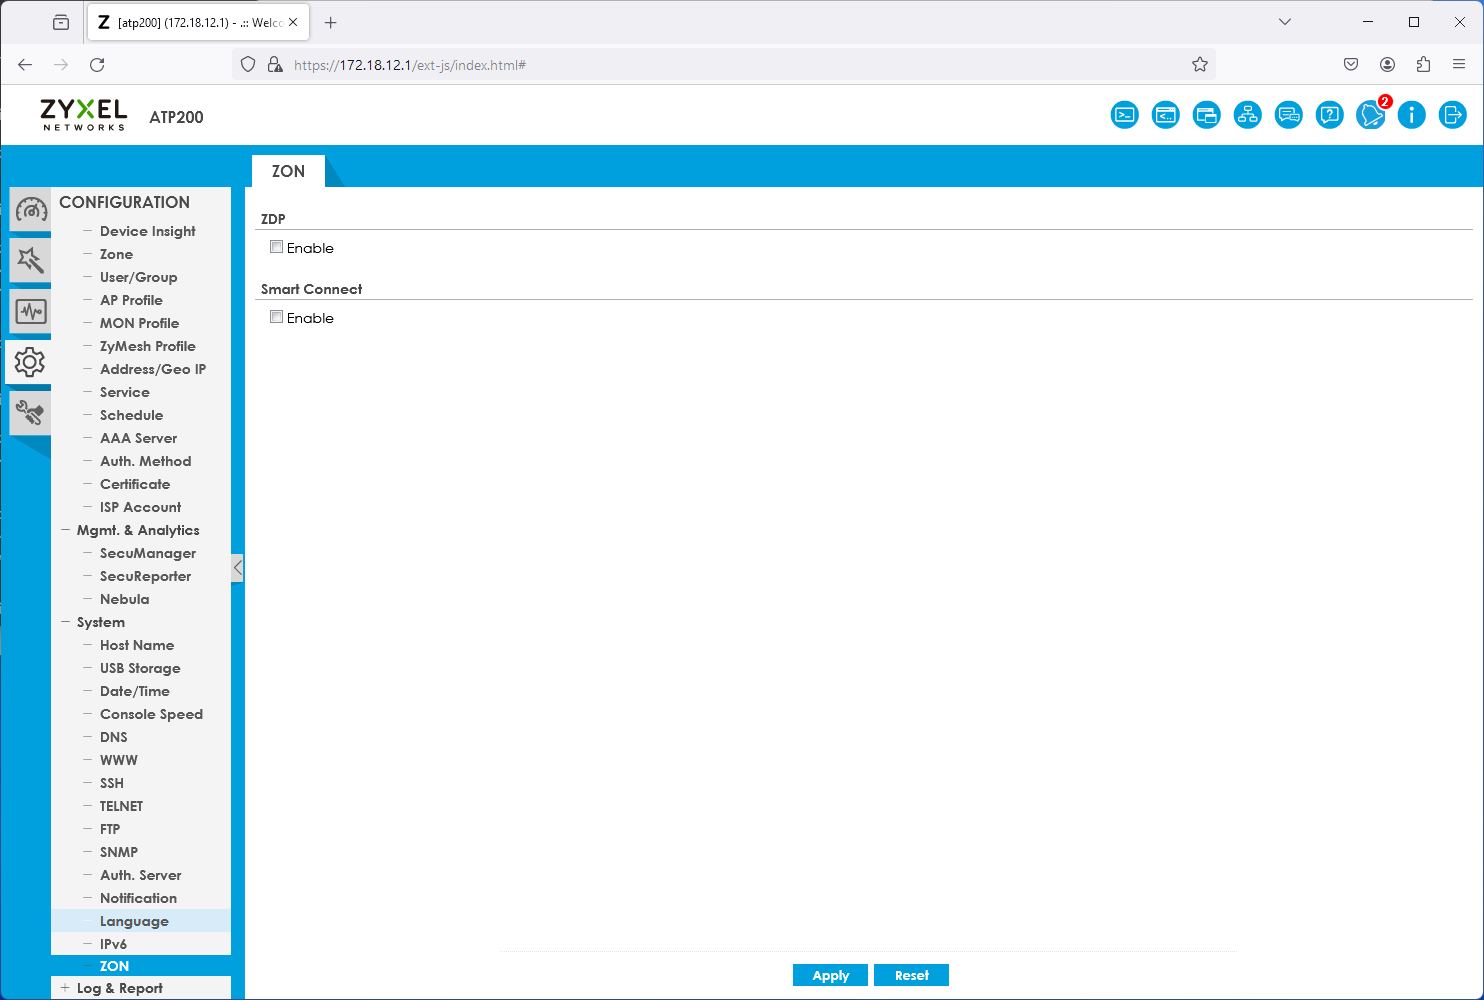Open the USB Storage settings
Screen dimensions: 1484x1000
click(140, 668)
